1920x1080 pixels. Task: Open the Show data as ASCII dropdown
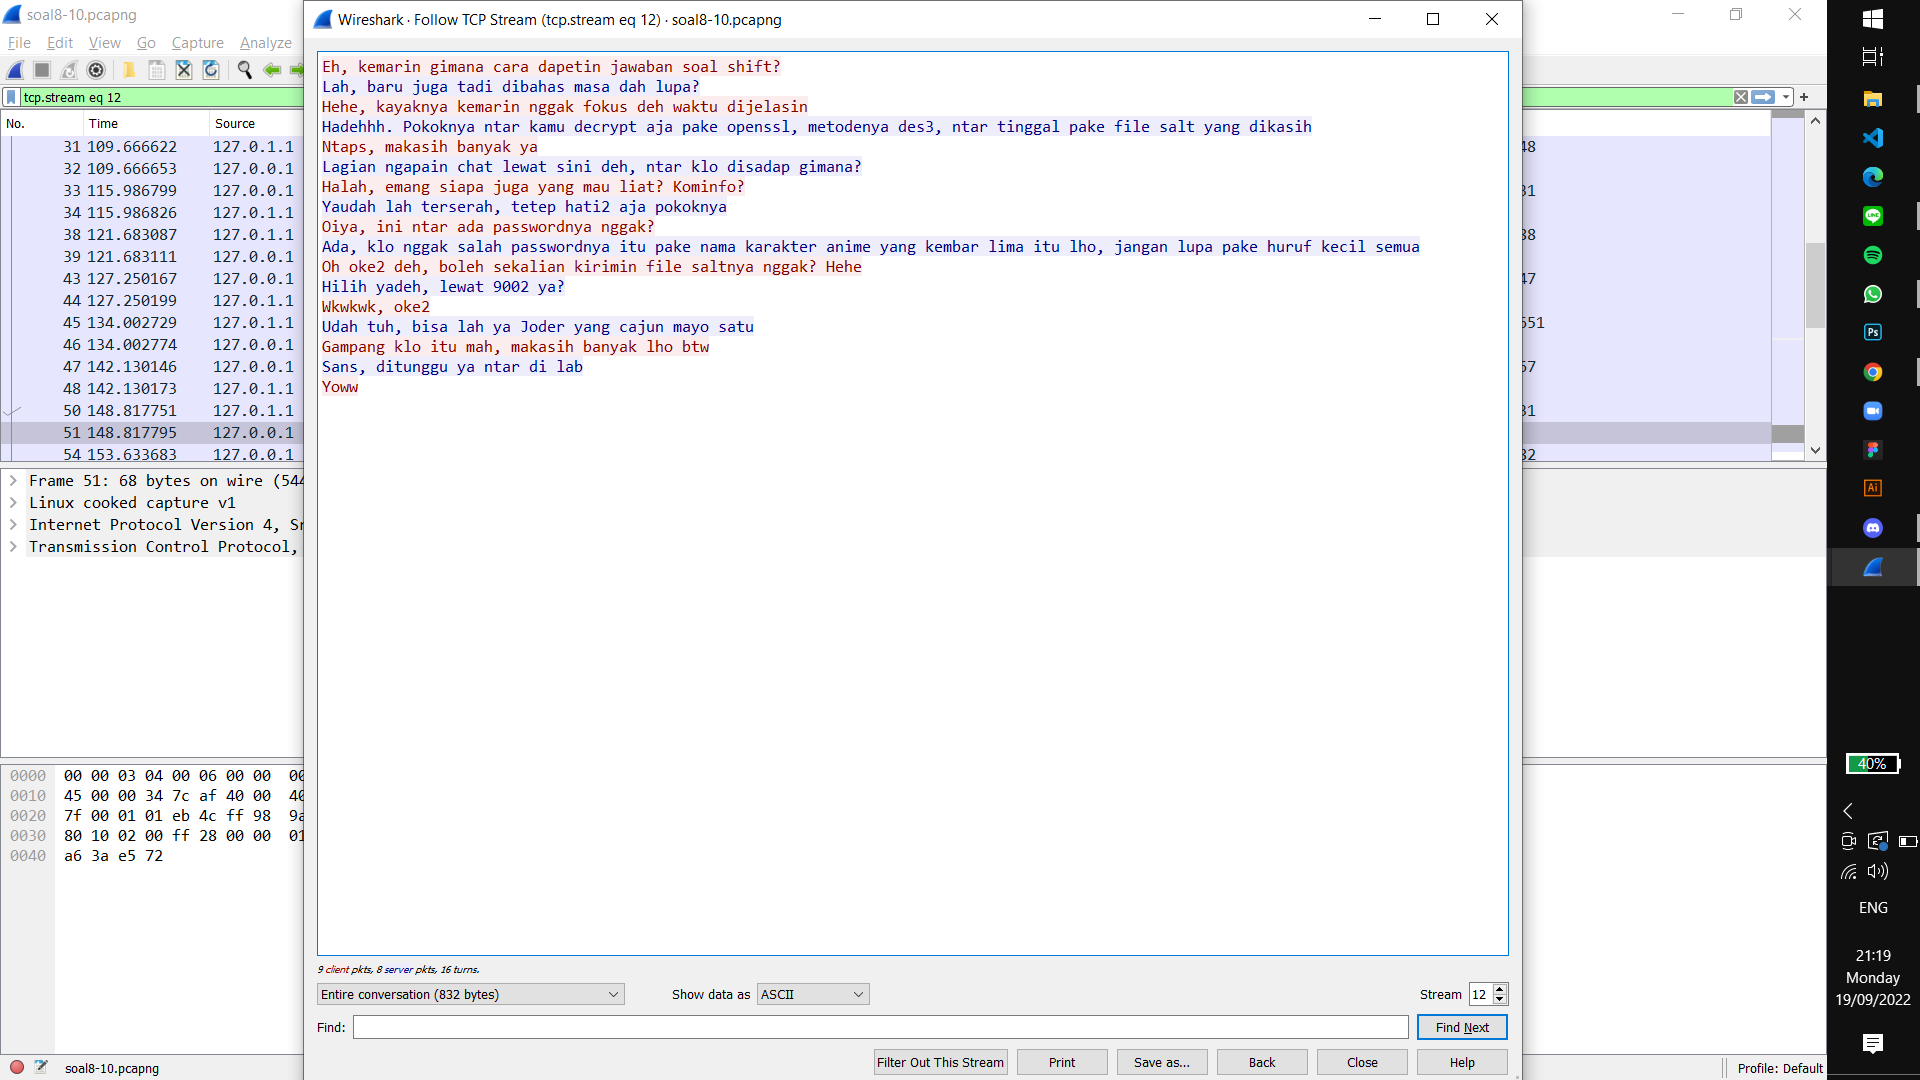[x=812, y=994]
